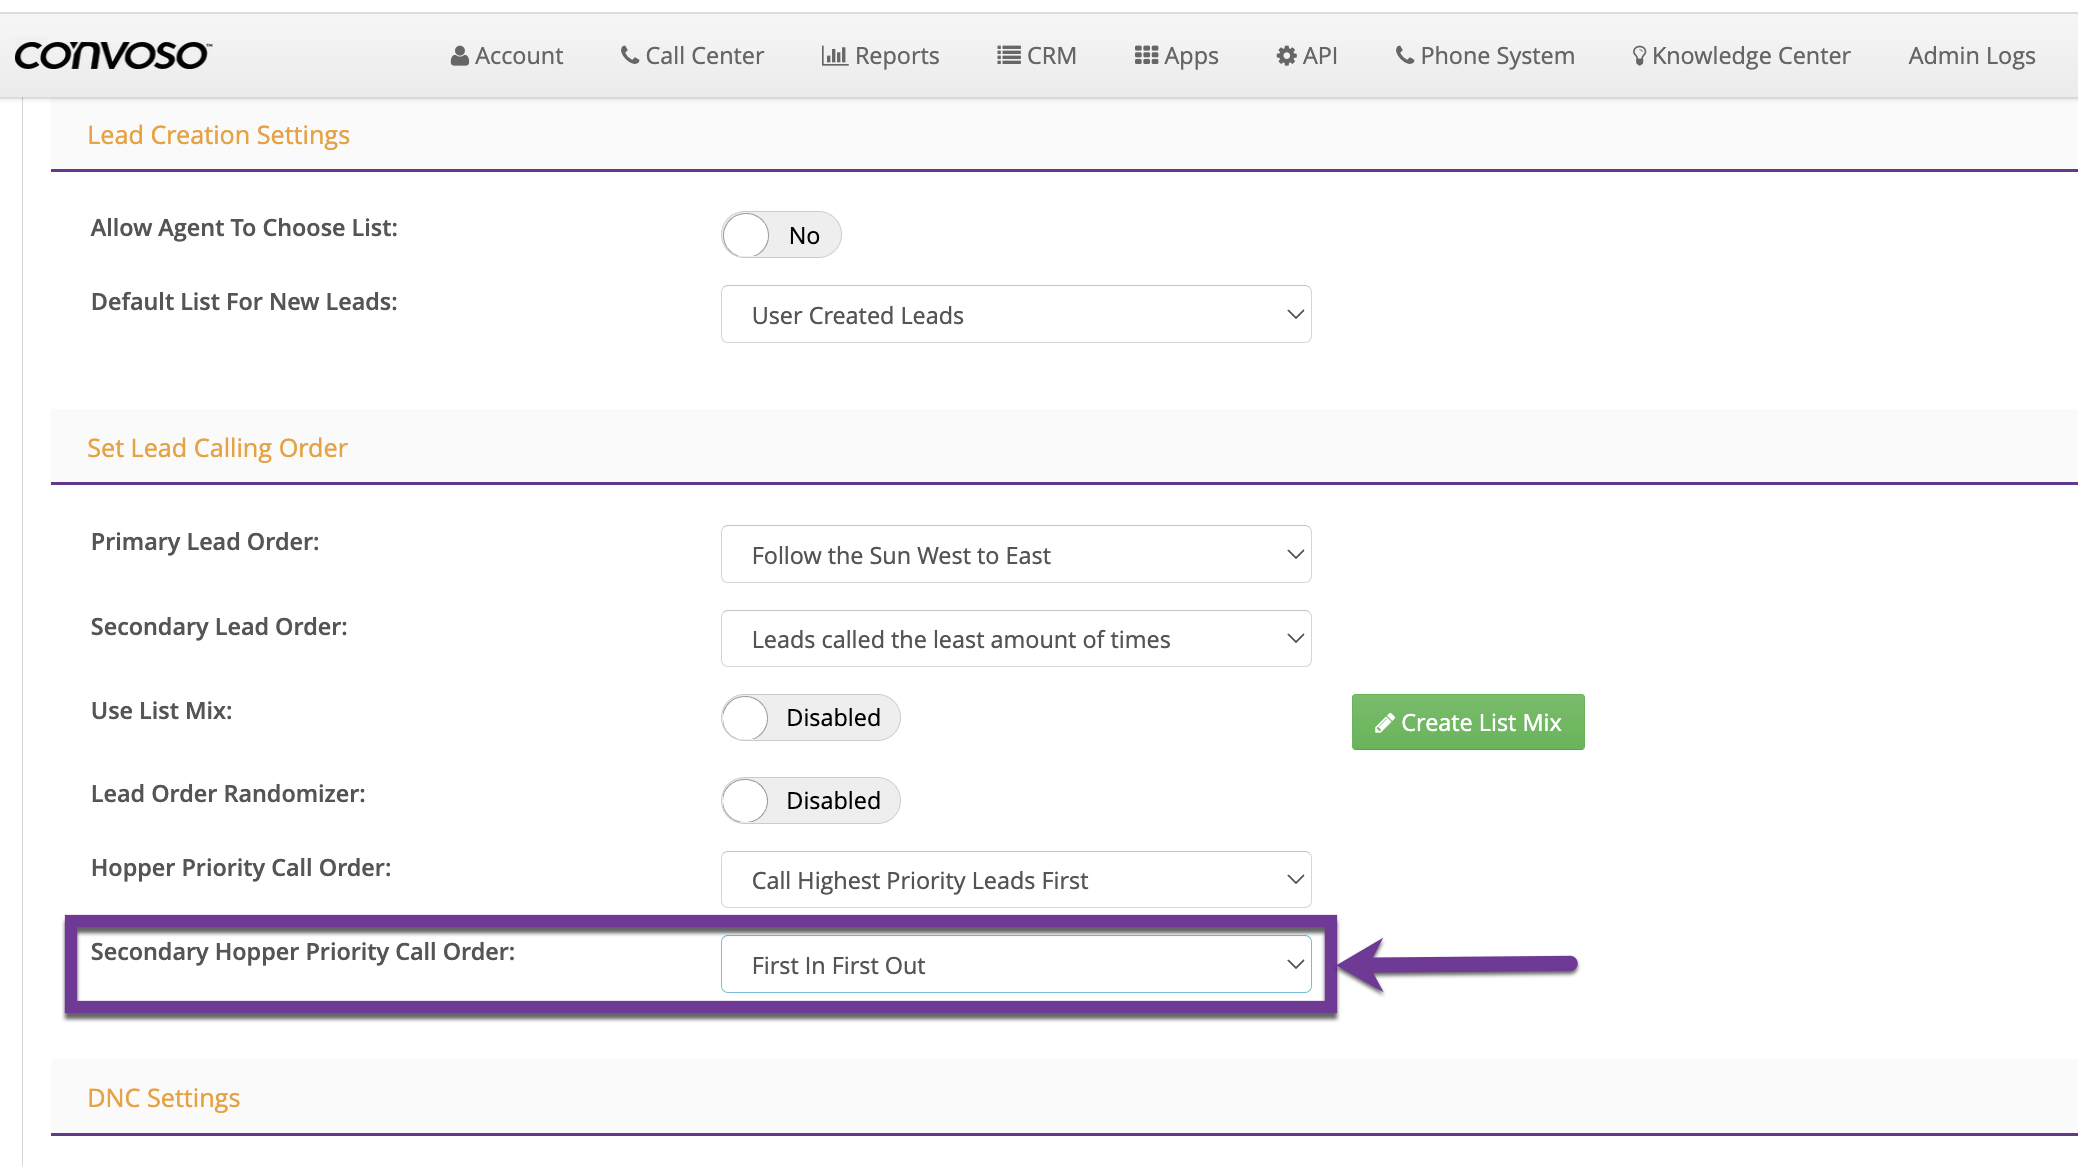Enable the Lead Order Randomizer toggle
This screenshot has height=1166, width=2078.
click(x=810, y=801)
